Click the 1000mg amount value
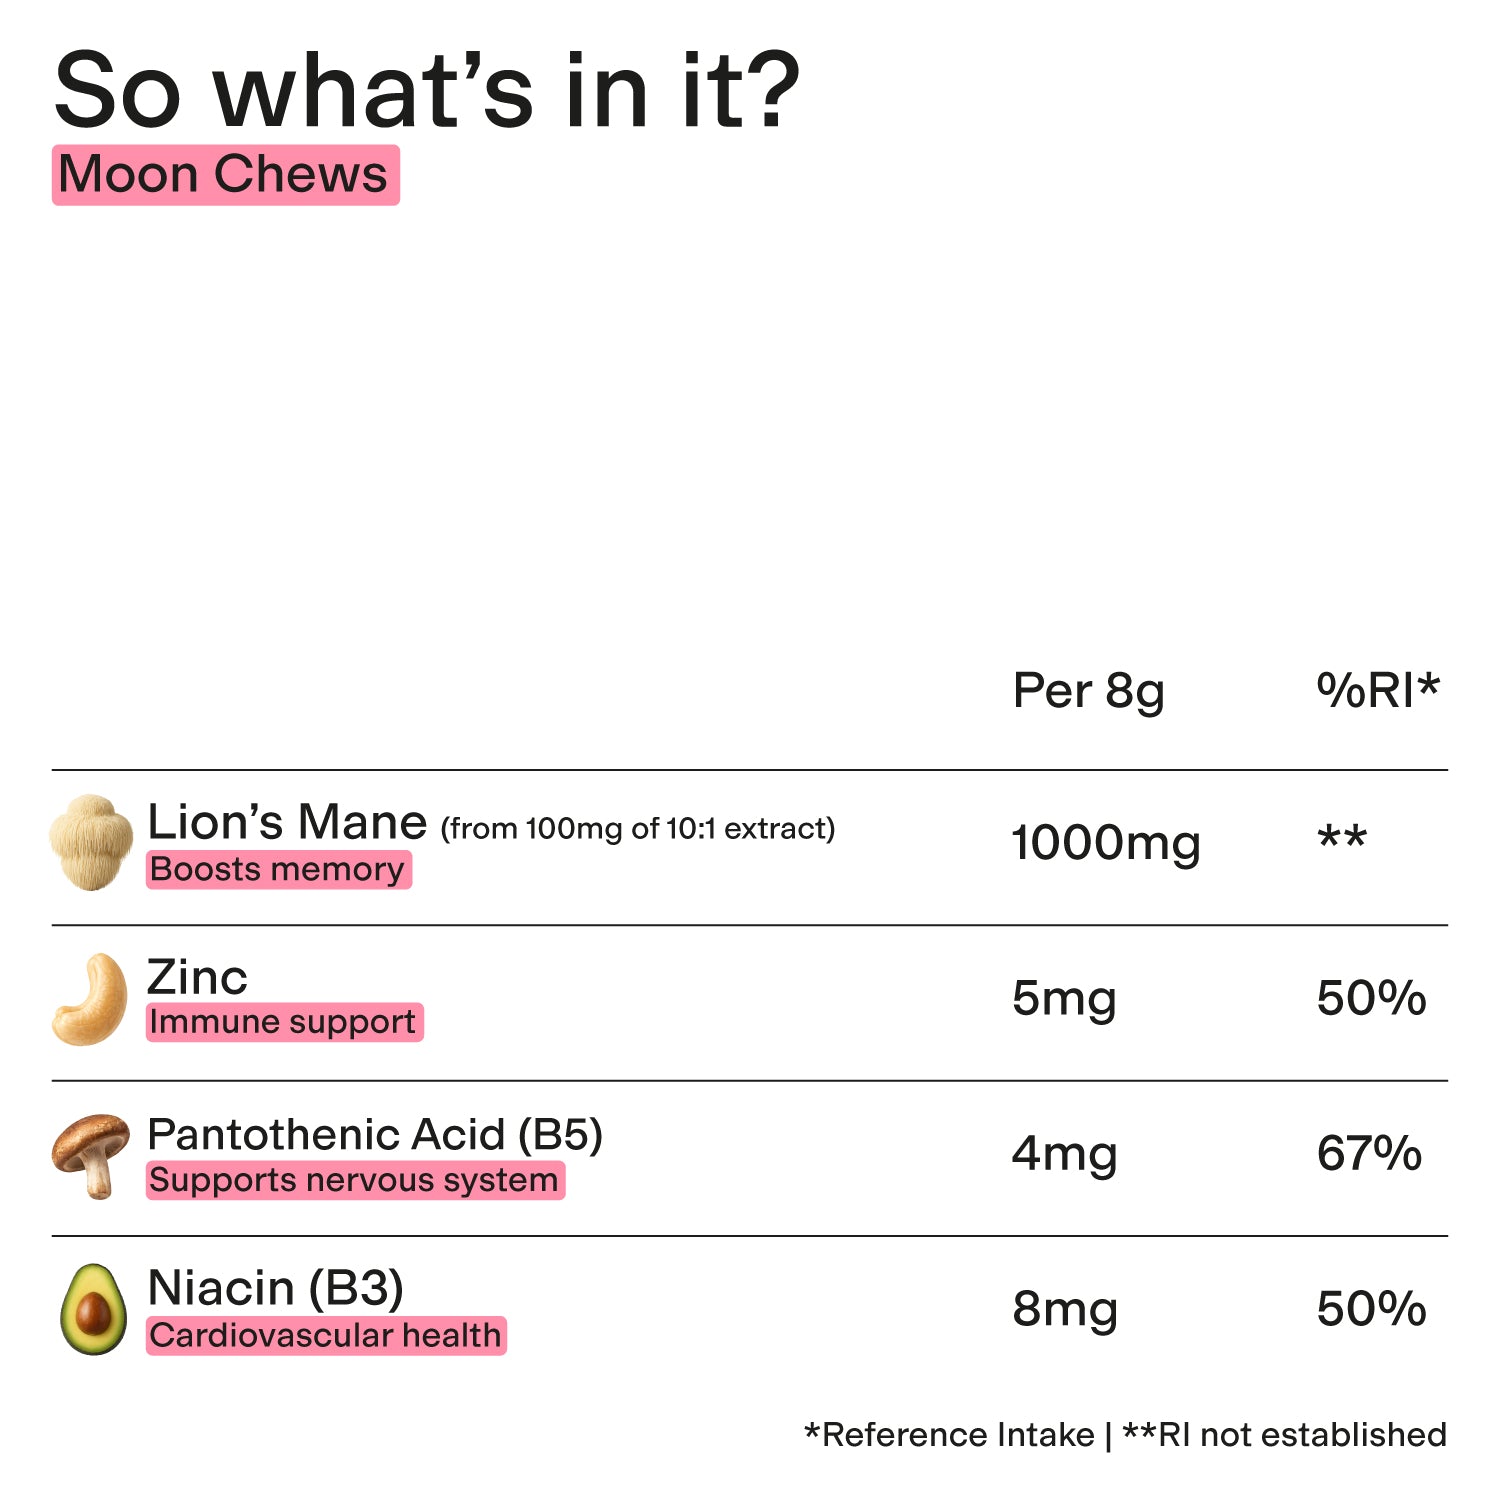The image size is (1500, 1500). tap(1105, 842)
